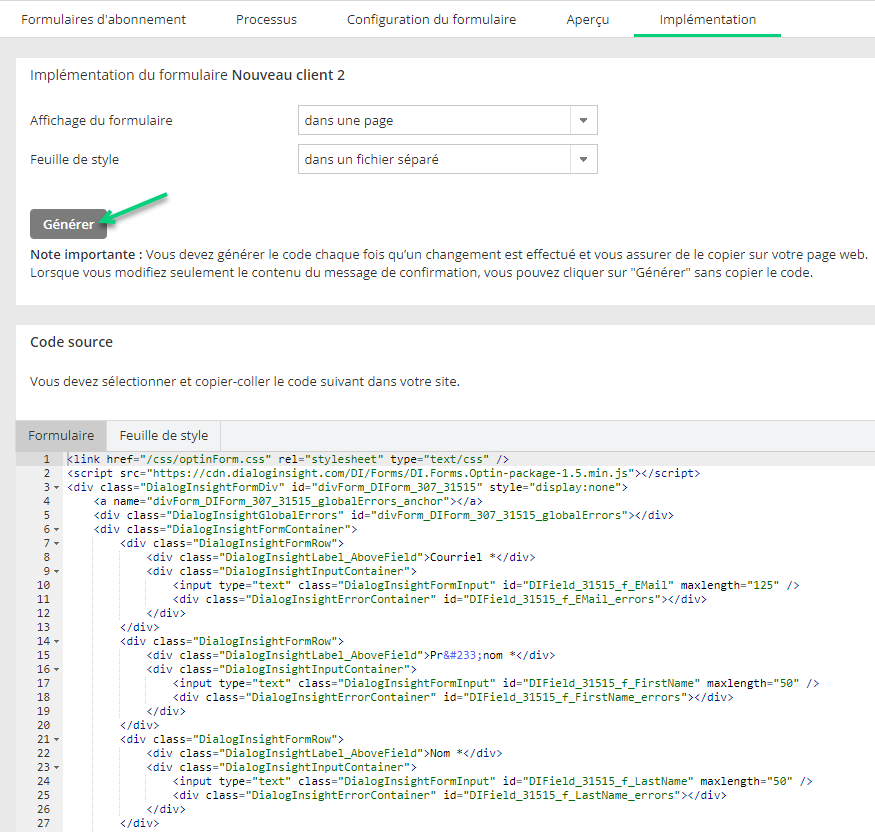875x832 pixels.
Task: Click the 'Pr&#233;nom *' label code line
Action: 351,655
